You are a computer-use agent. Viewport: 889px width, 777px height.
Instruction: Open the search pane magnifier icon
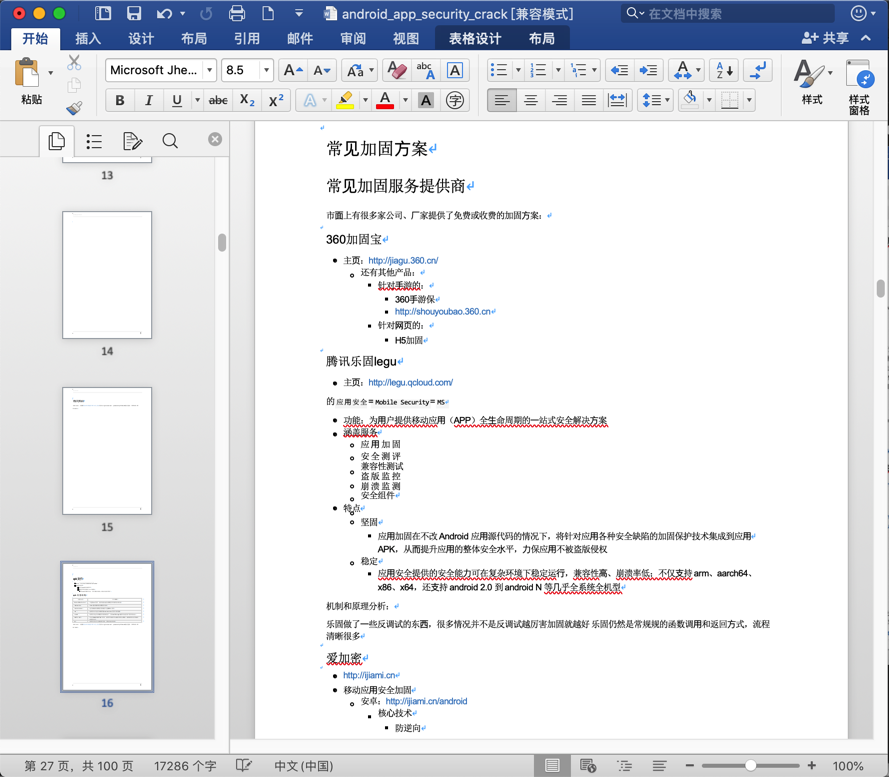pos(170,141)
